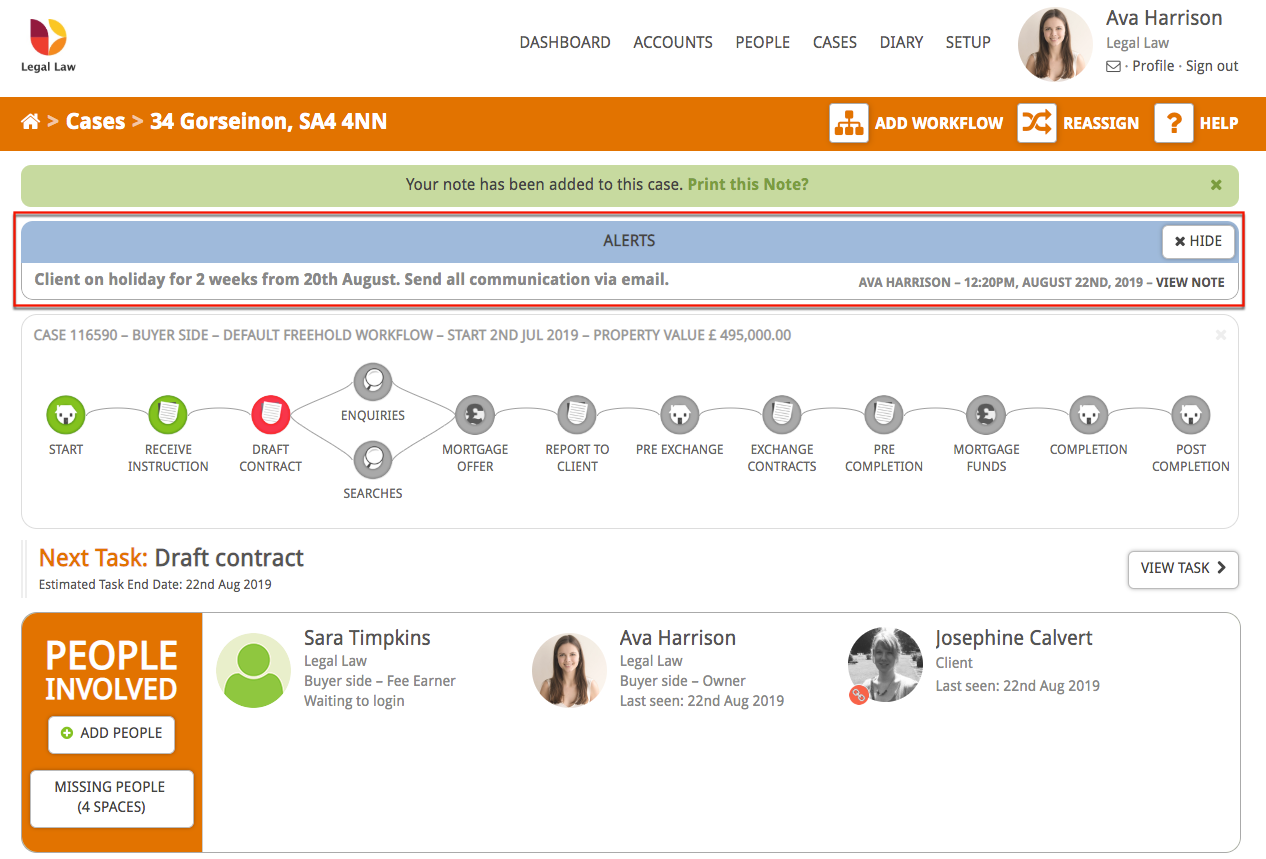Select the Draft Contract workflow step icon
Screen dimensions: 1266x859
click(270, 414)
